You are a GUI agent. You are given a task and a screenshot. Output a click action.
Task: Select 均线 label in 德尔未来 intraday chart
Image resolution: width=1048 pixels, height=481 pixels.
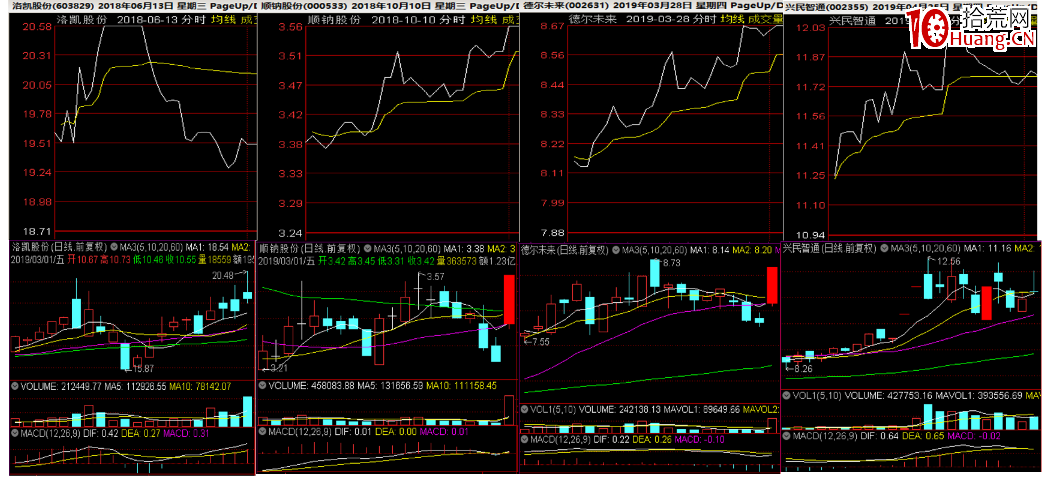pos(733,20)
